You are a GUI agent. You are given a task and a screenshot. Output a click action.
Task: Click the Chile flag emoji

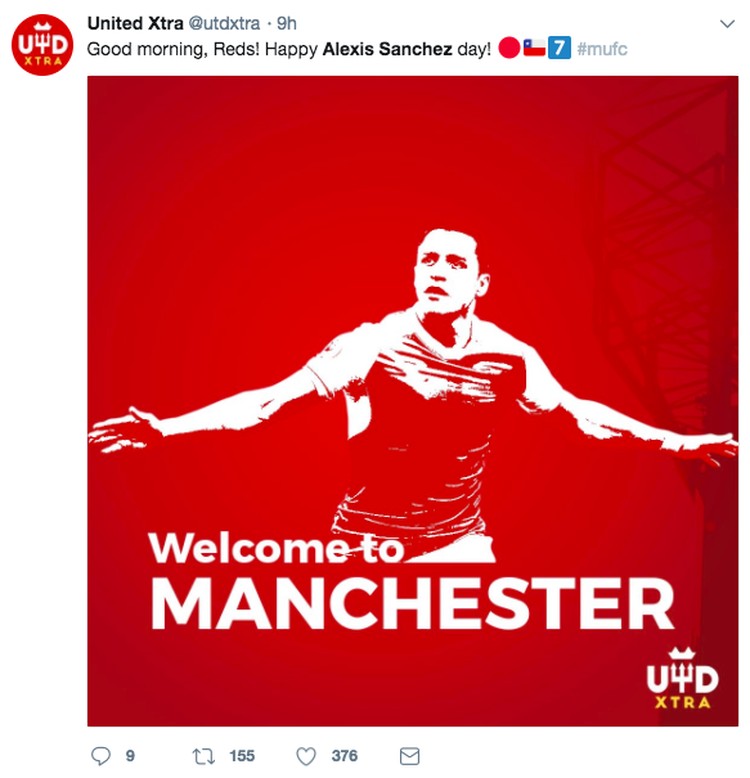534,48
